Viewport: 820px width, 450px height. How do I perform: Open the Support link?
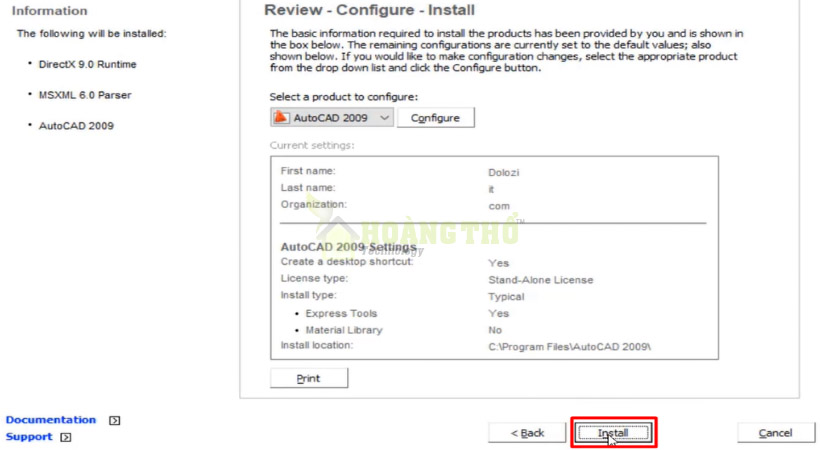coord(29,437)
